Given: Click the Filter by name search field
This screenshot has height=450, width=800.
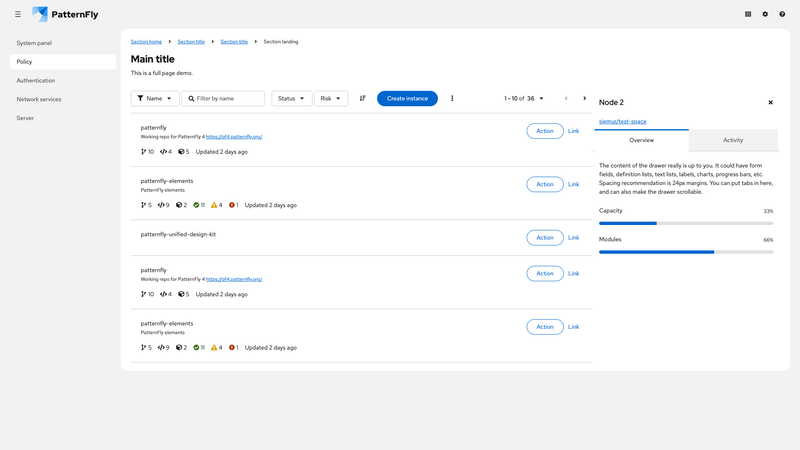Looking at the screenshot, I should tap(228, 99).
